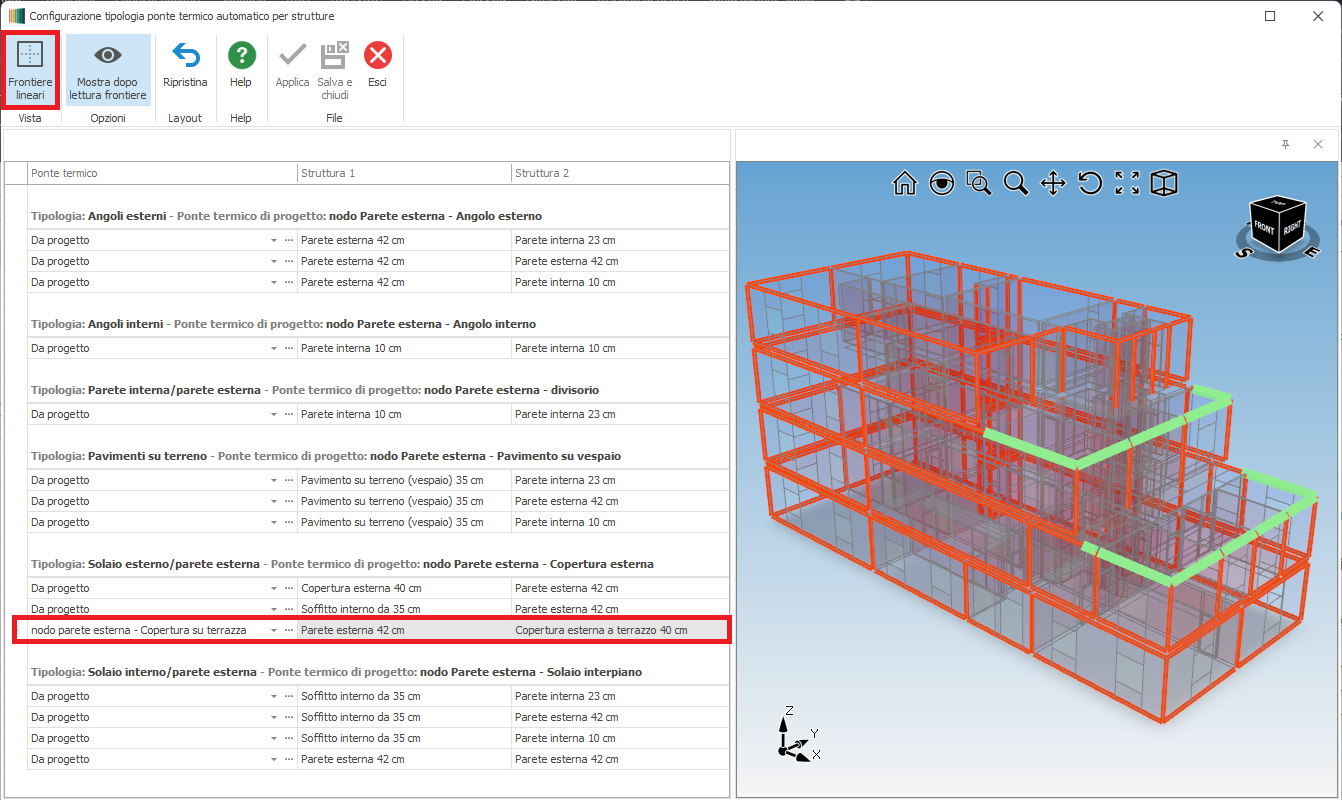The width and height of the screenshot is (1342, 800).
Task: Click the Esci button
Action: pyautogui.click(x=377, y=66)
